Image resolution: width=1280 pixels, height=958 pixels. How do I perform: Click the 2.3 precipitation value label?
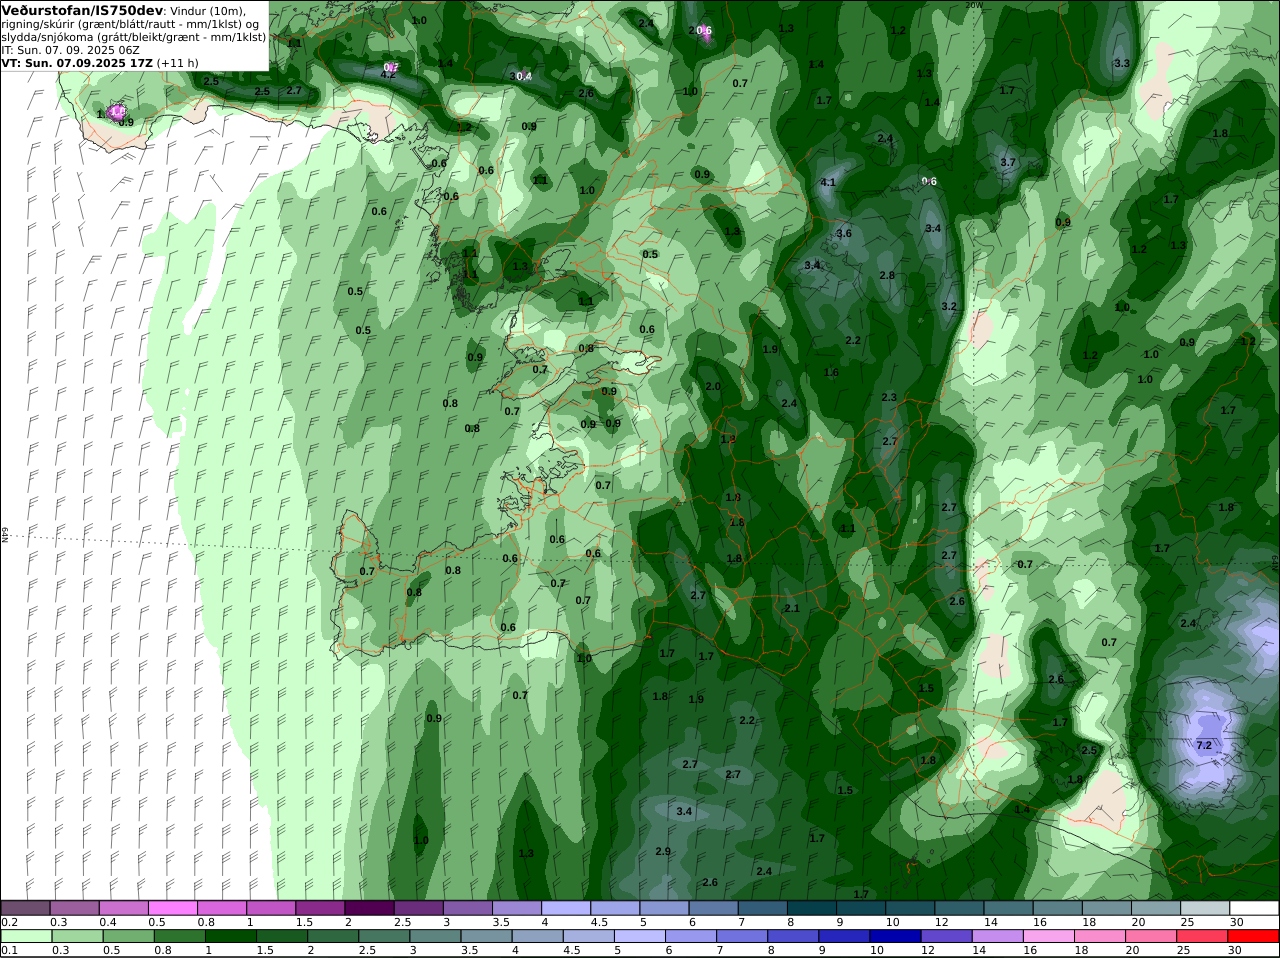pyautogui.click(x=889, y=397)
